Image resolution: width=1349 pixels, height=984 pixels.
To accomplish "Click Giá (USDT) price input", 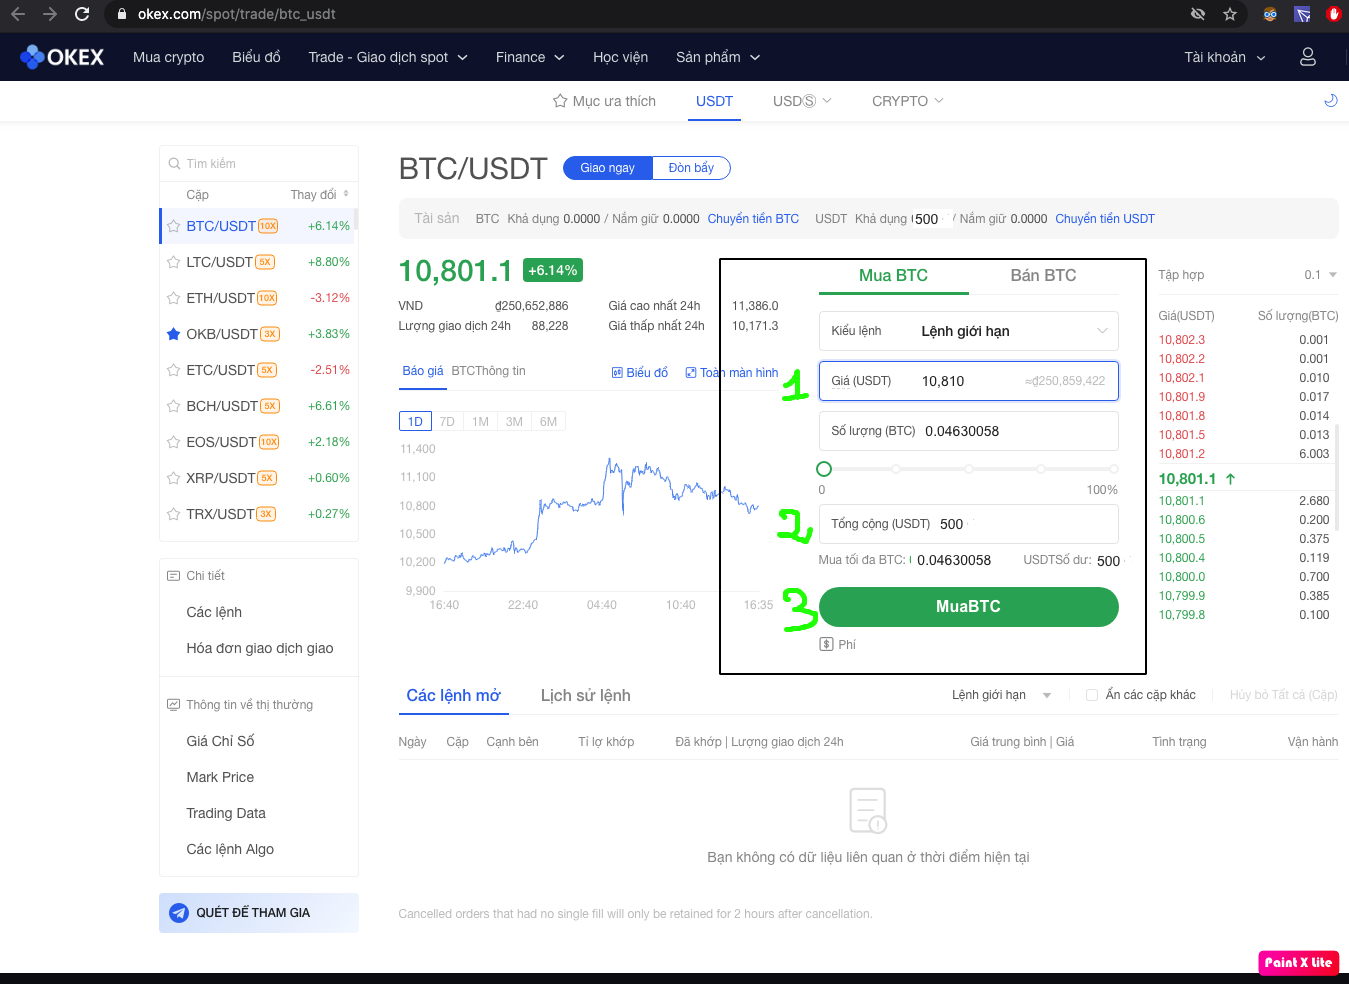I will pyautogui.click(x=968, y=381).
